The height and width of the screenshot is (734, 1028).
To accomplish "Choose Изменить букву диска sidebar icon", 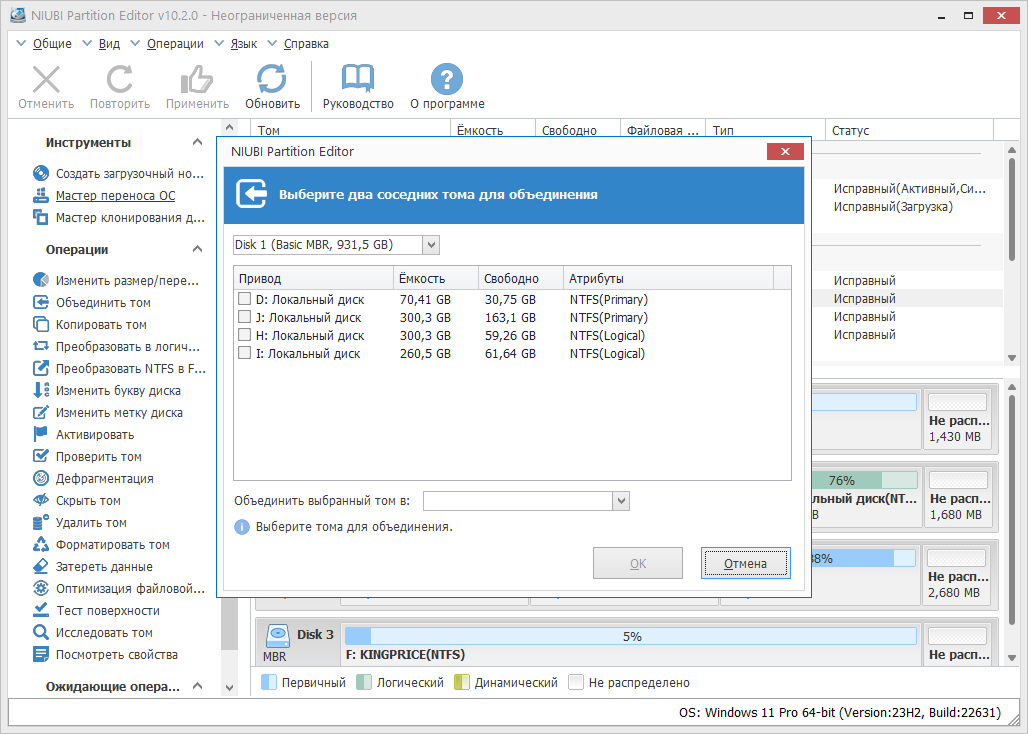I will tap(41, 390).
